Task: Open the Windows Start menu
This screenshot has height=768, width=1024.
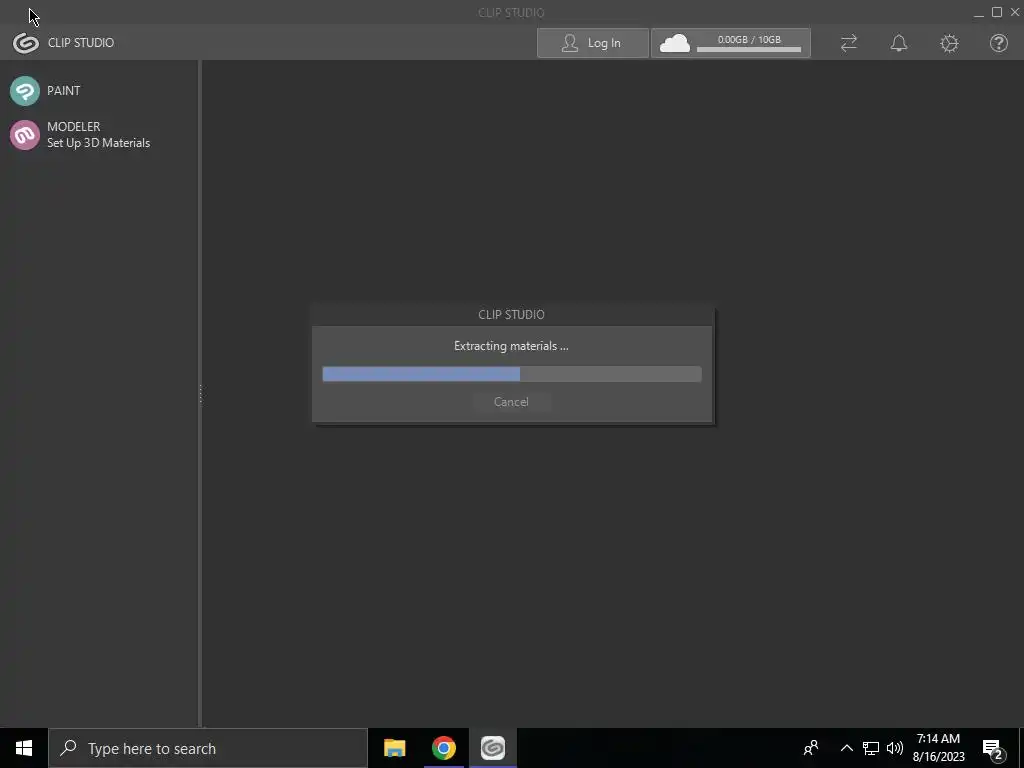Action: (x=24, y=748)
